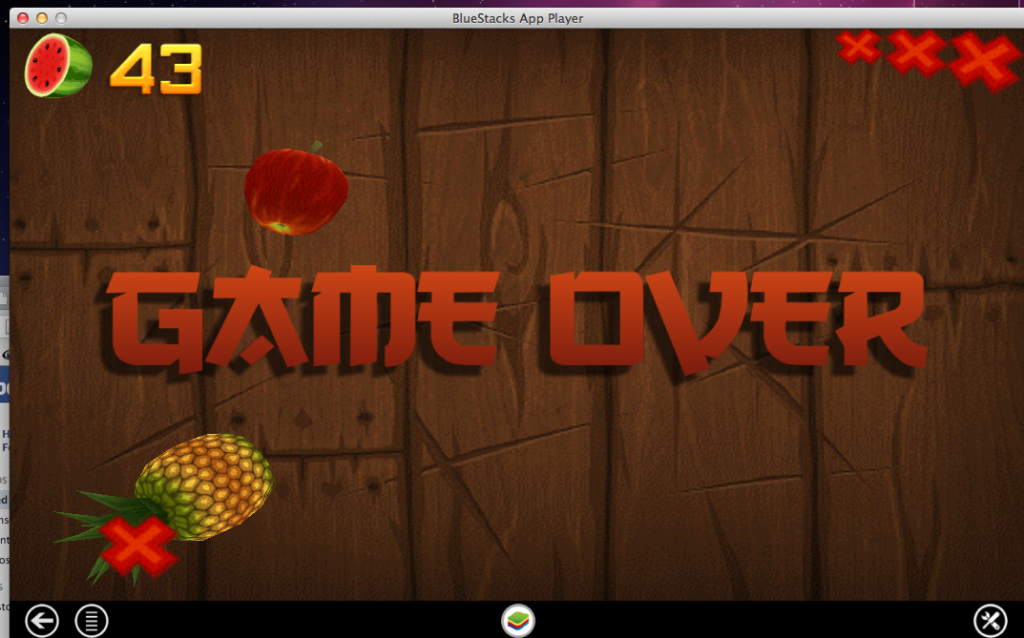This screenshot has width=1024, height=638.
Task: Open the BlueStacks settings tools icon
Action: click(991, 620)
